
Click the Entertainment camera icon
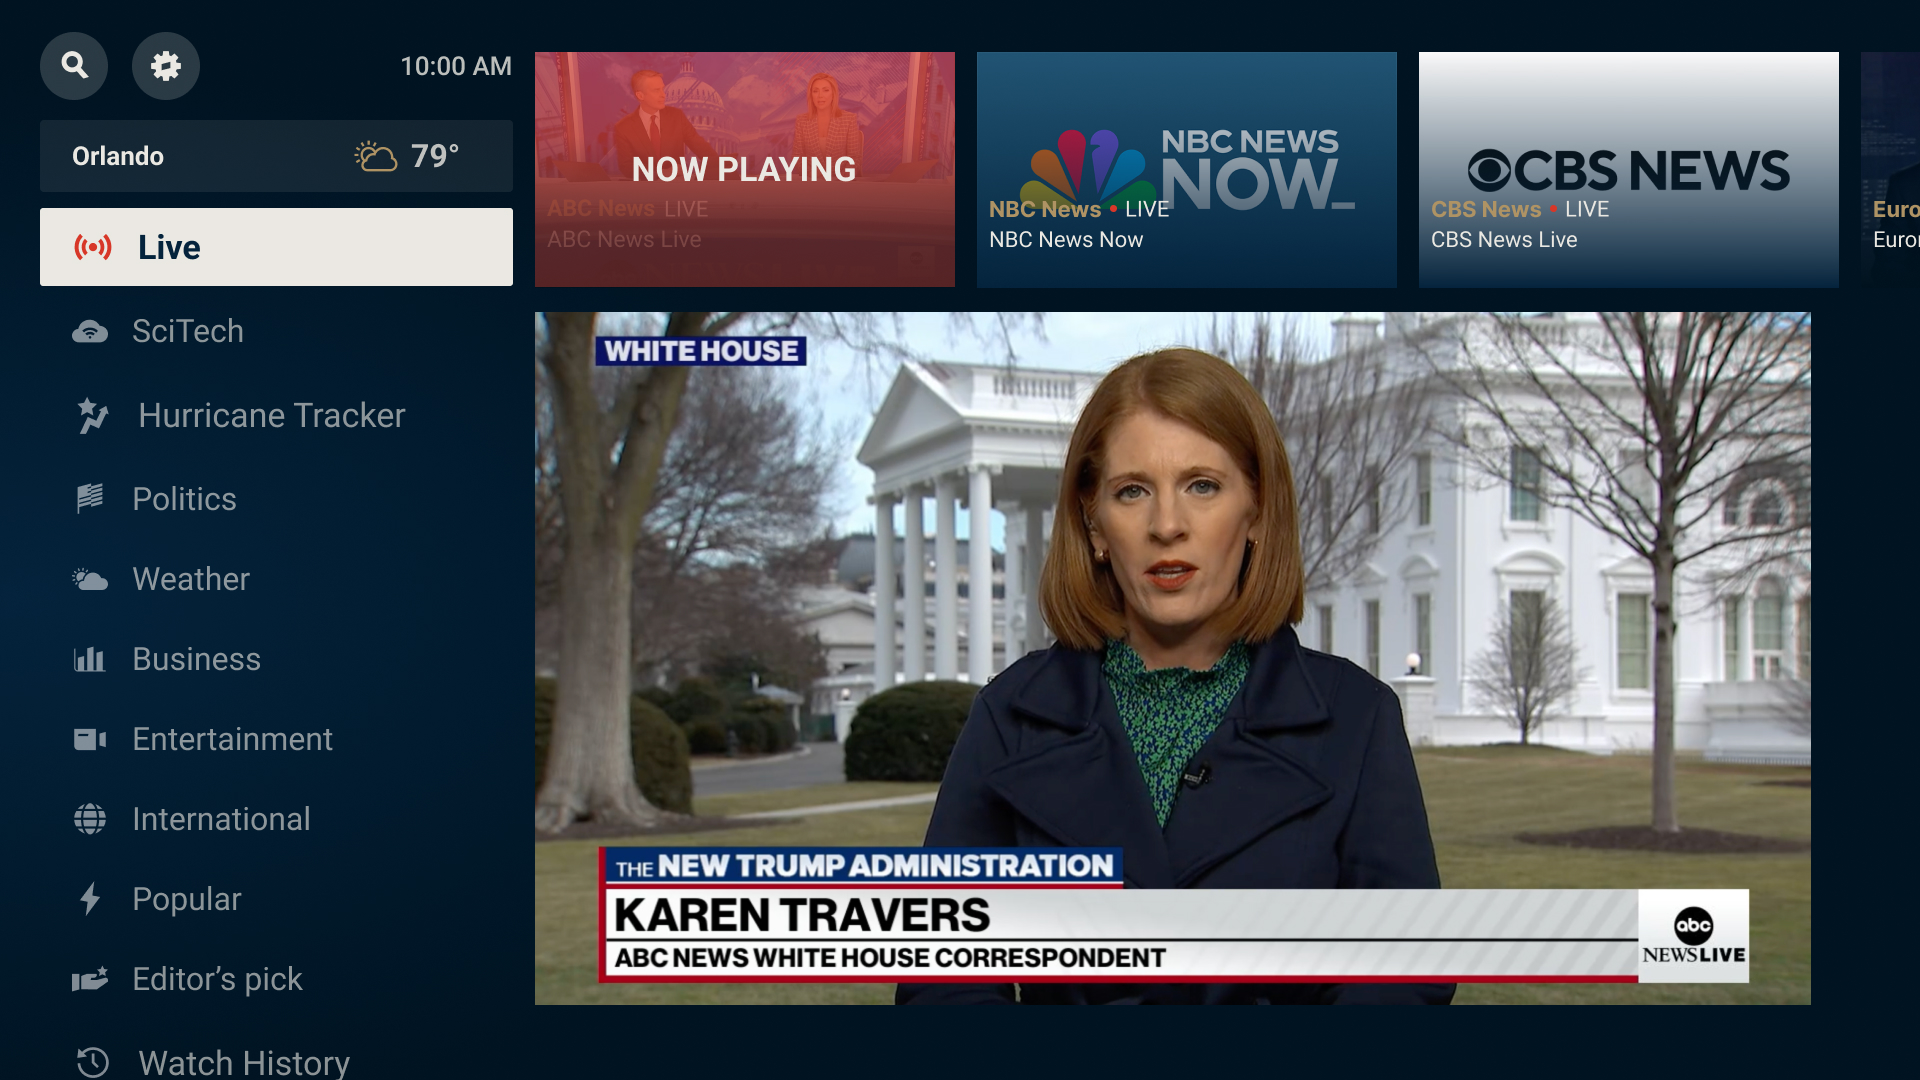point(90,739)
